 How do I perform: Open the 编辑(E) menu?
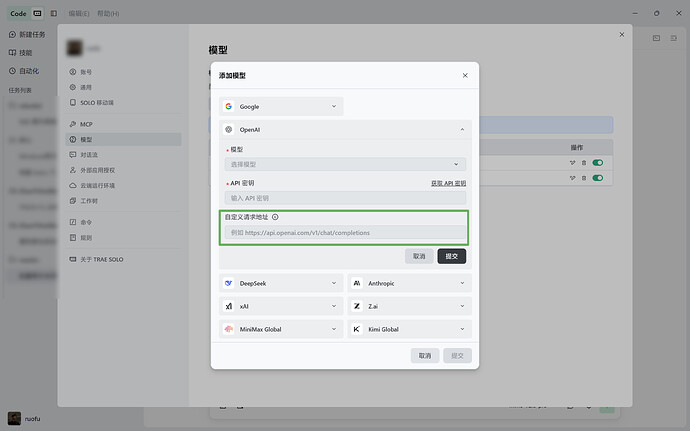[79, 13]
